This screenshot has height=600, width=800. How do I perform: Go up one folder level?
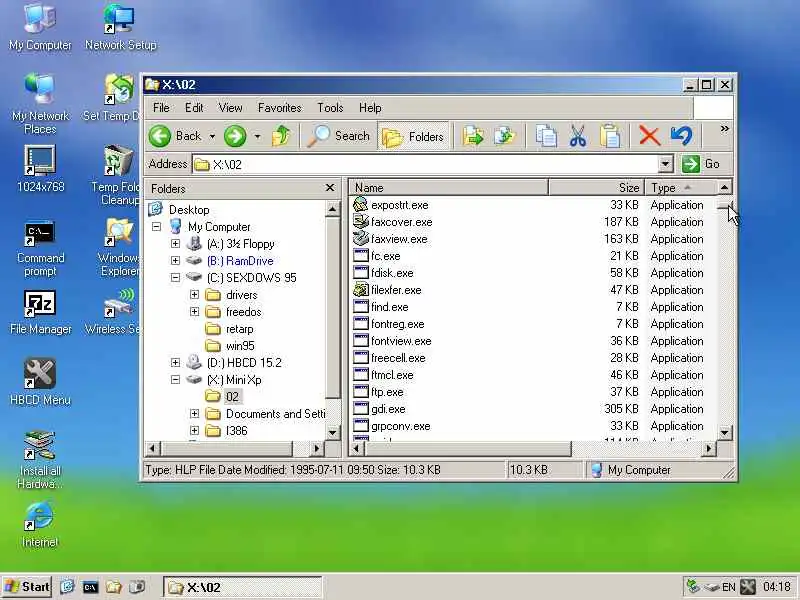281,136
